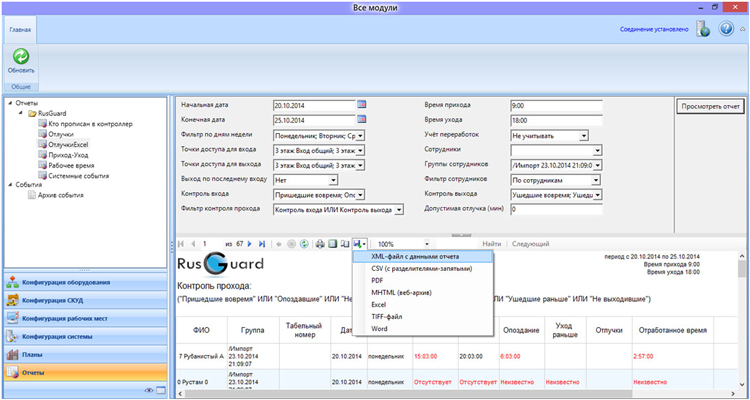This screenshot has width=750, height=400.
Task: Collapse the RusGuard folder tree node
Action: (x=21, y=114)
